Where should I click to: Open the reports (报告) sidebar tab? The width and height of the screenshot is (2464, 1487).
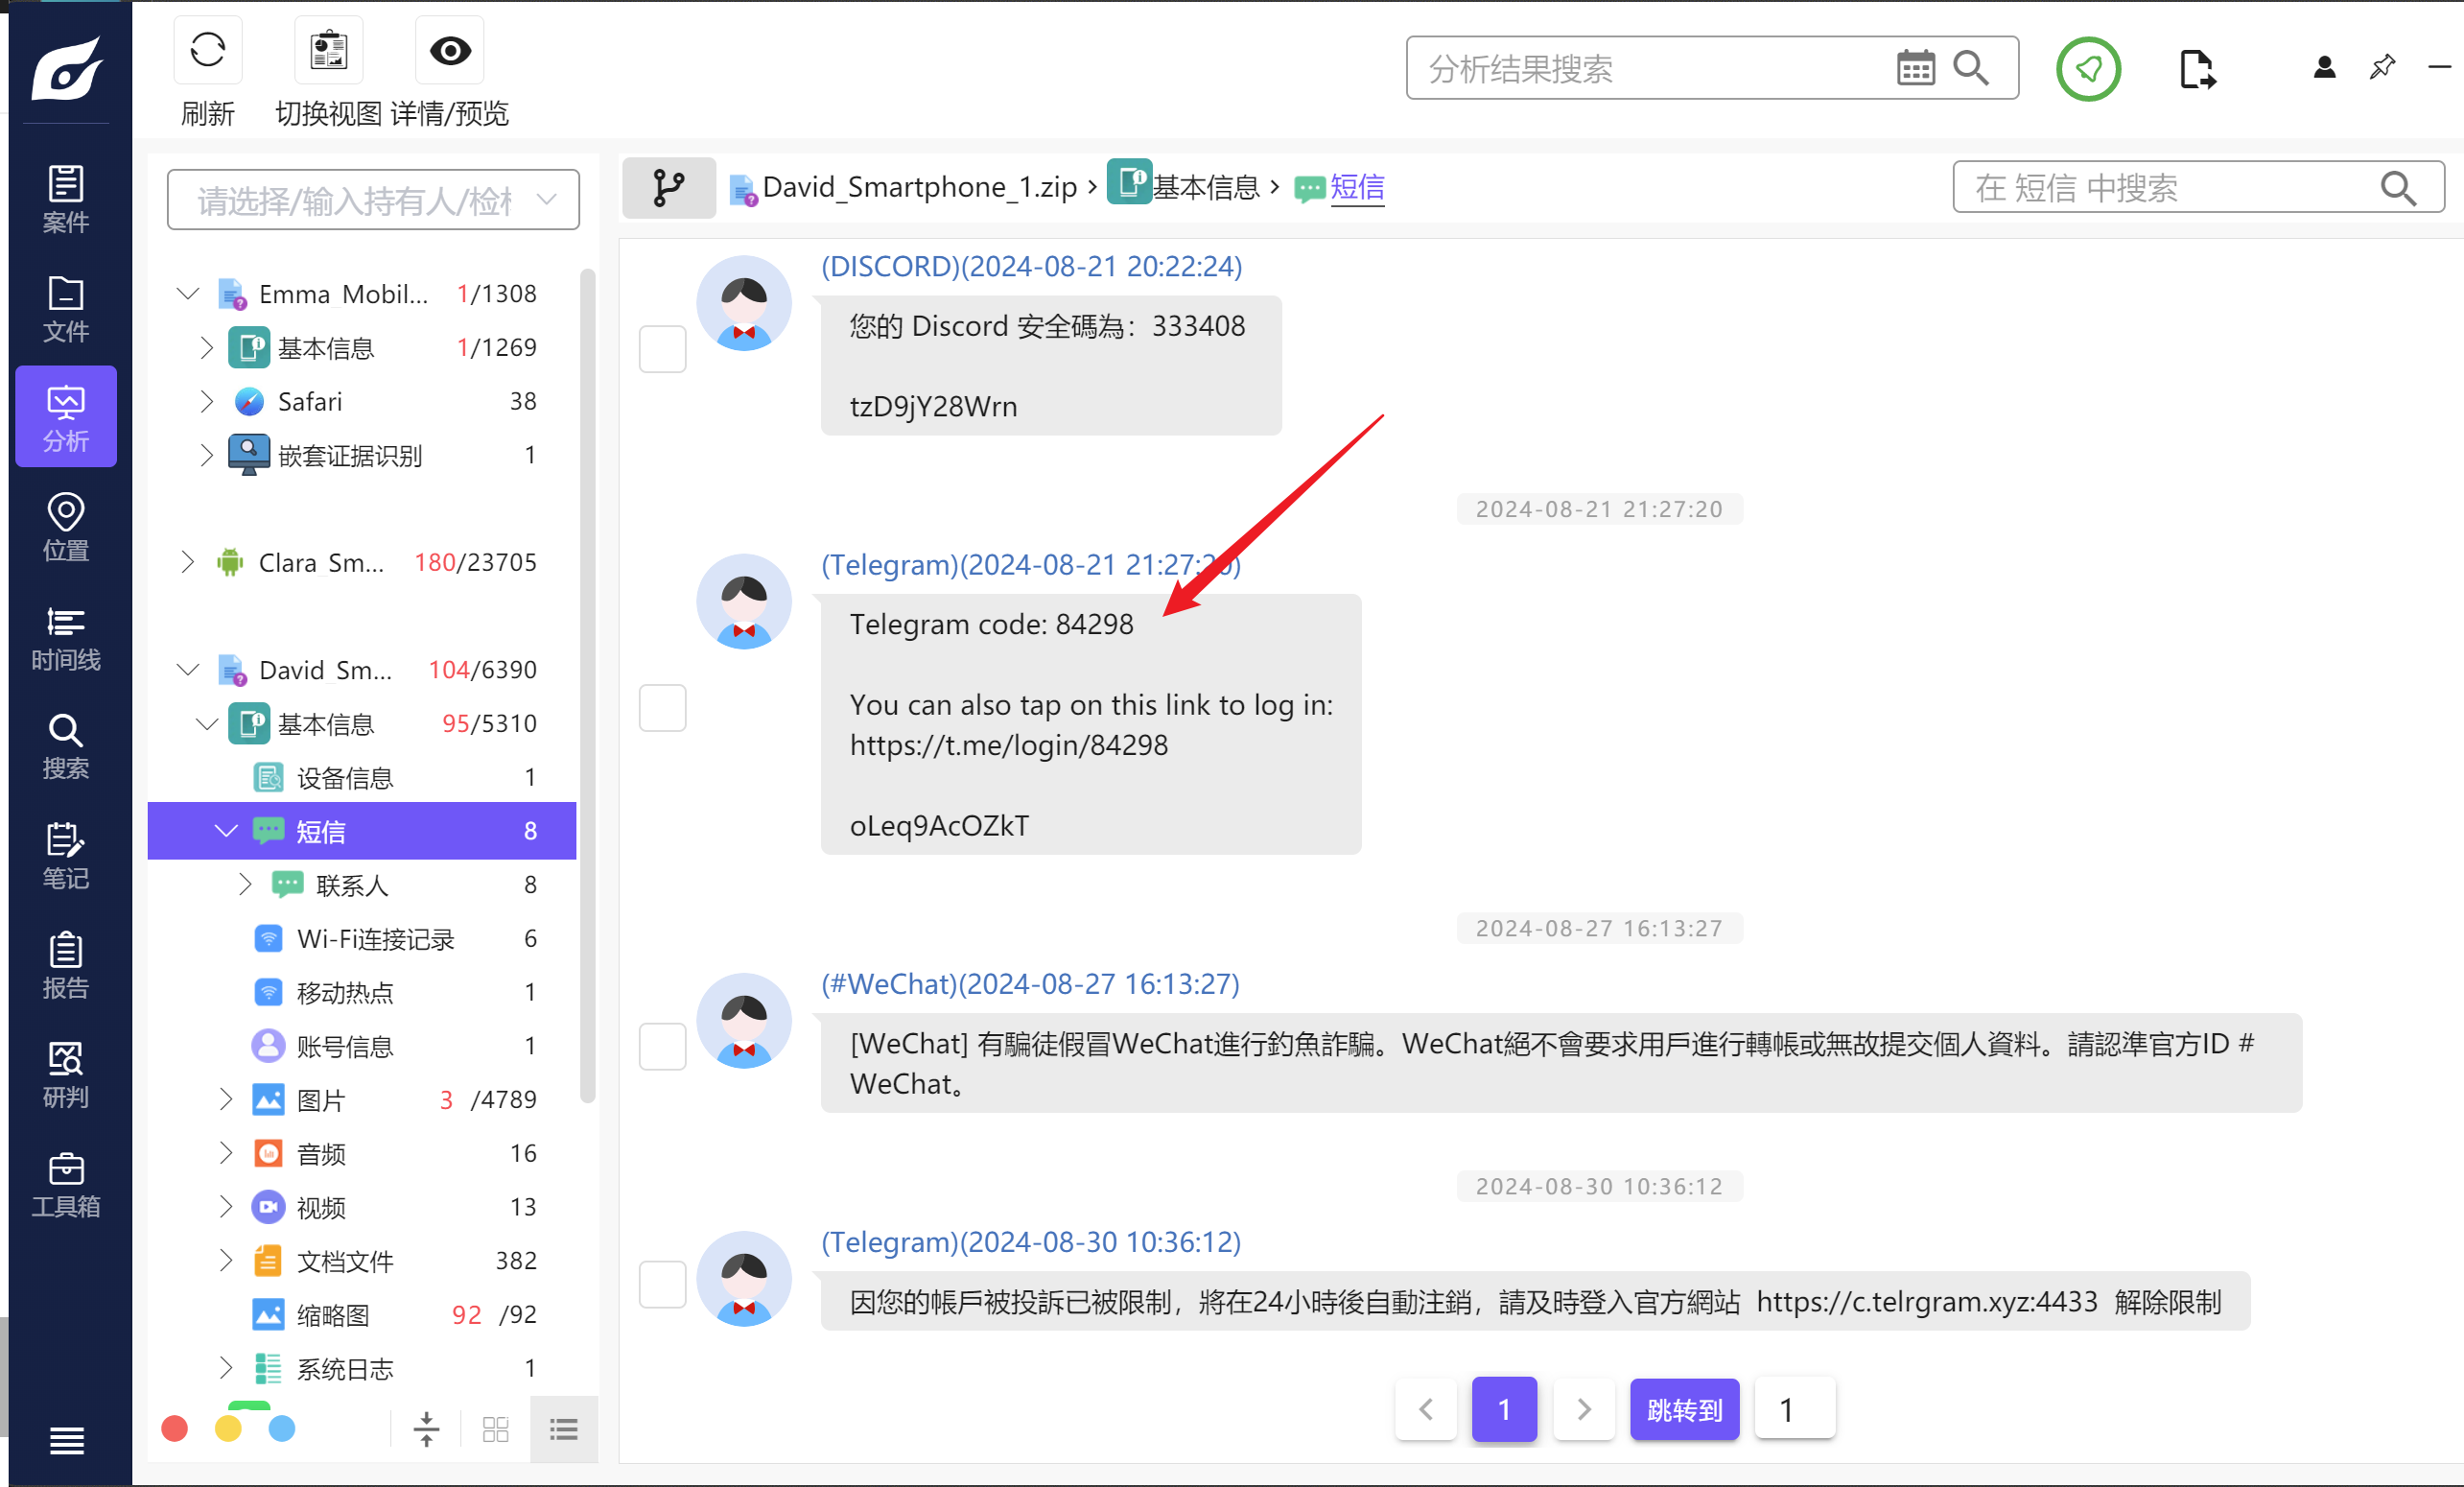(66, 966)
